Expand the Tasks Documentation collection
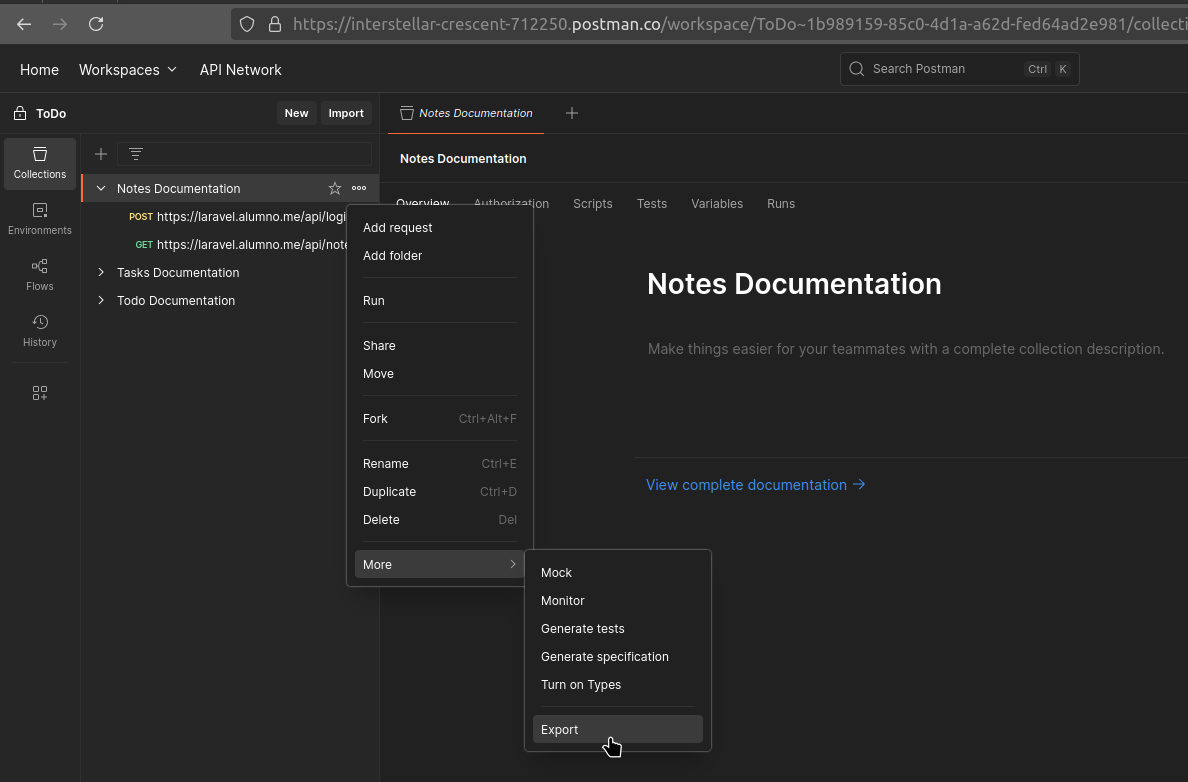The height and width of the screenshot is (782, 1188). 101,272
